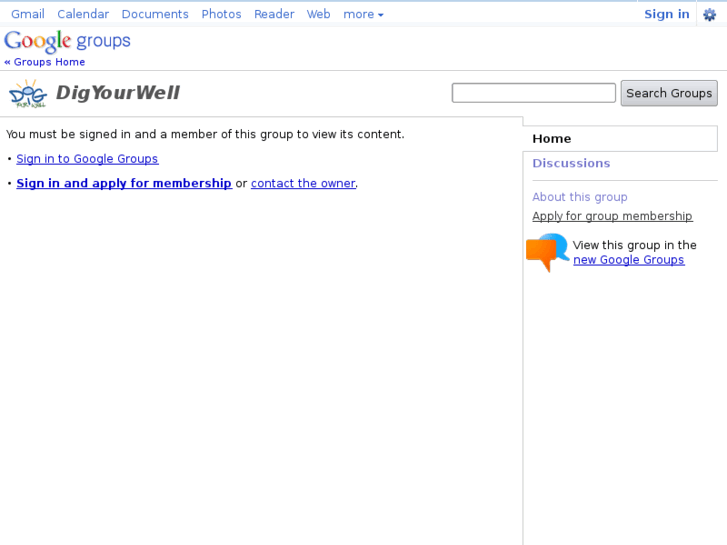
Task: Click the Search Groups button
Action: tap(669, 93)
